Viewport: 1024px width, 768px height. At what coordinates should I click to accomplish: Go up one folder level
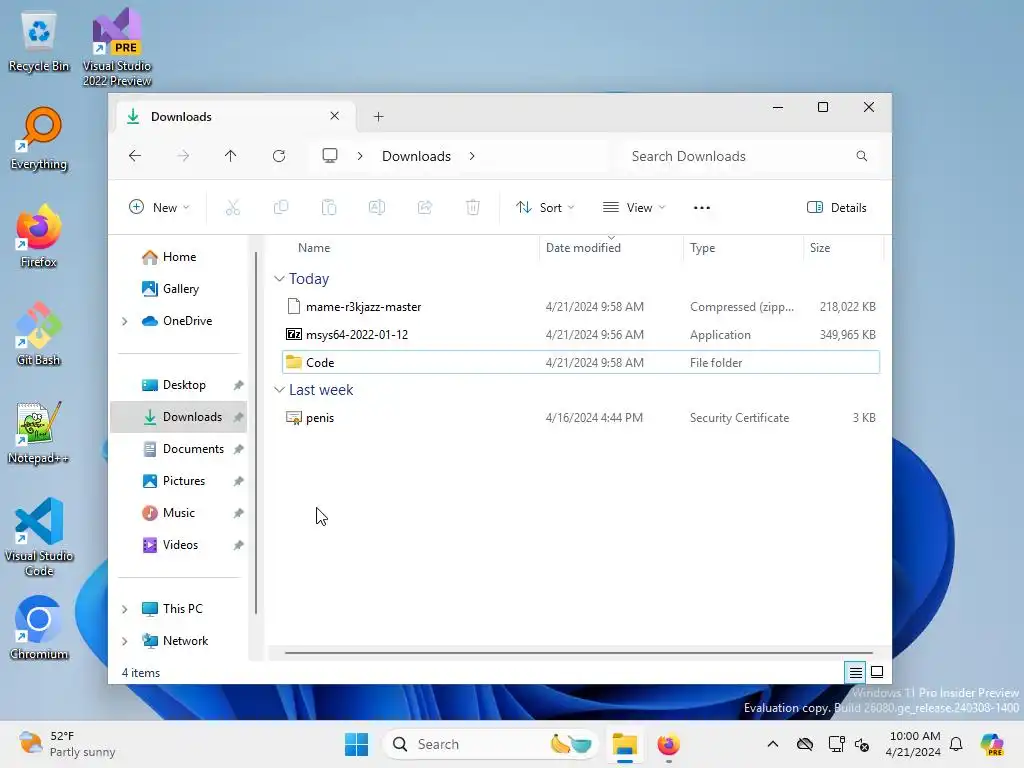tap(231, 156)
